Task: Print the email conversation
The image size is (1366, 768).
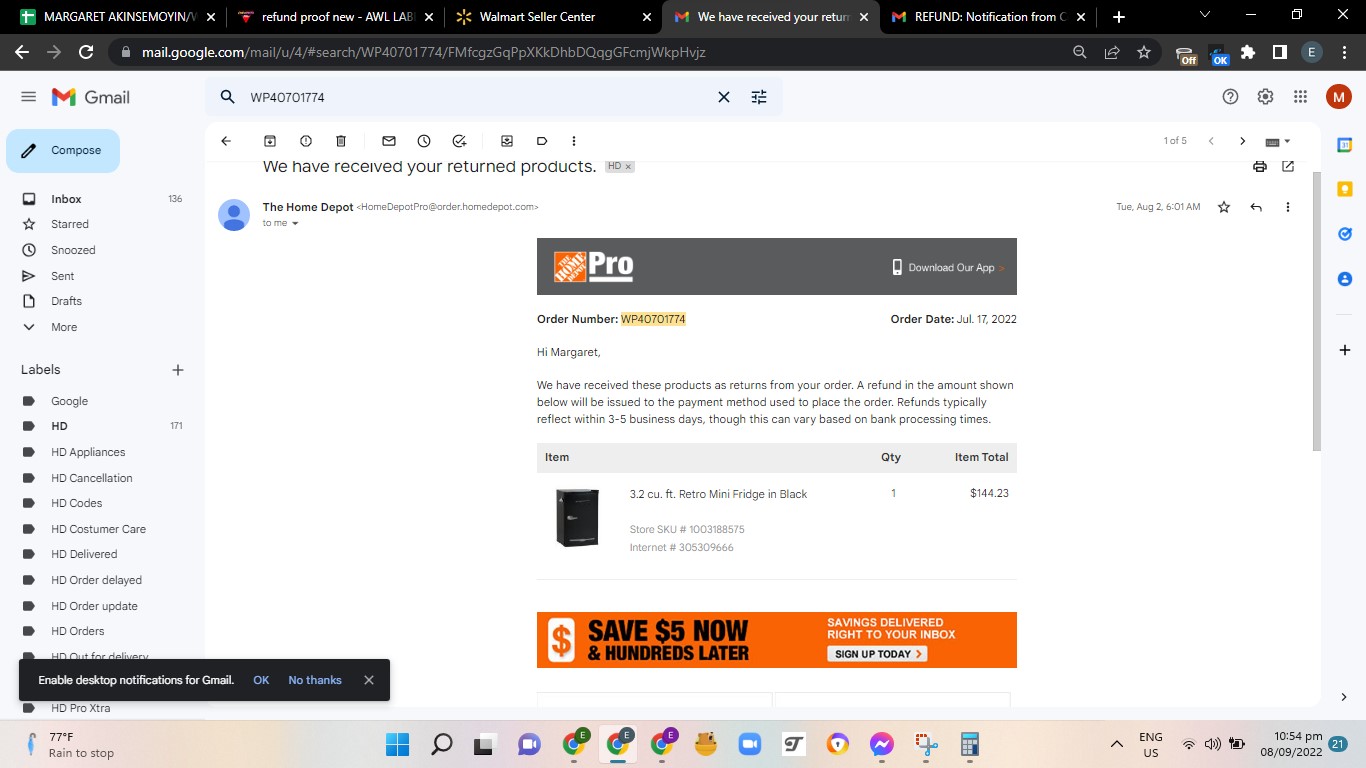Action: (x=1260, y=166)
